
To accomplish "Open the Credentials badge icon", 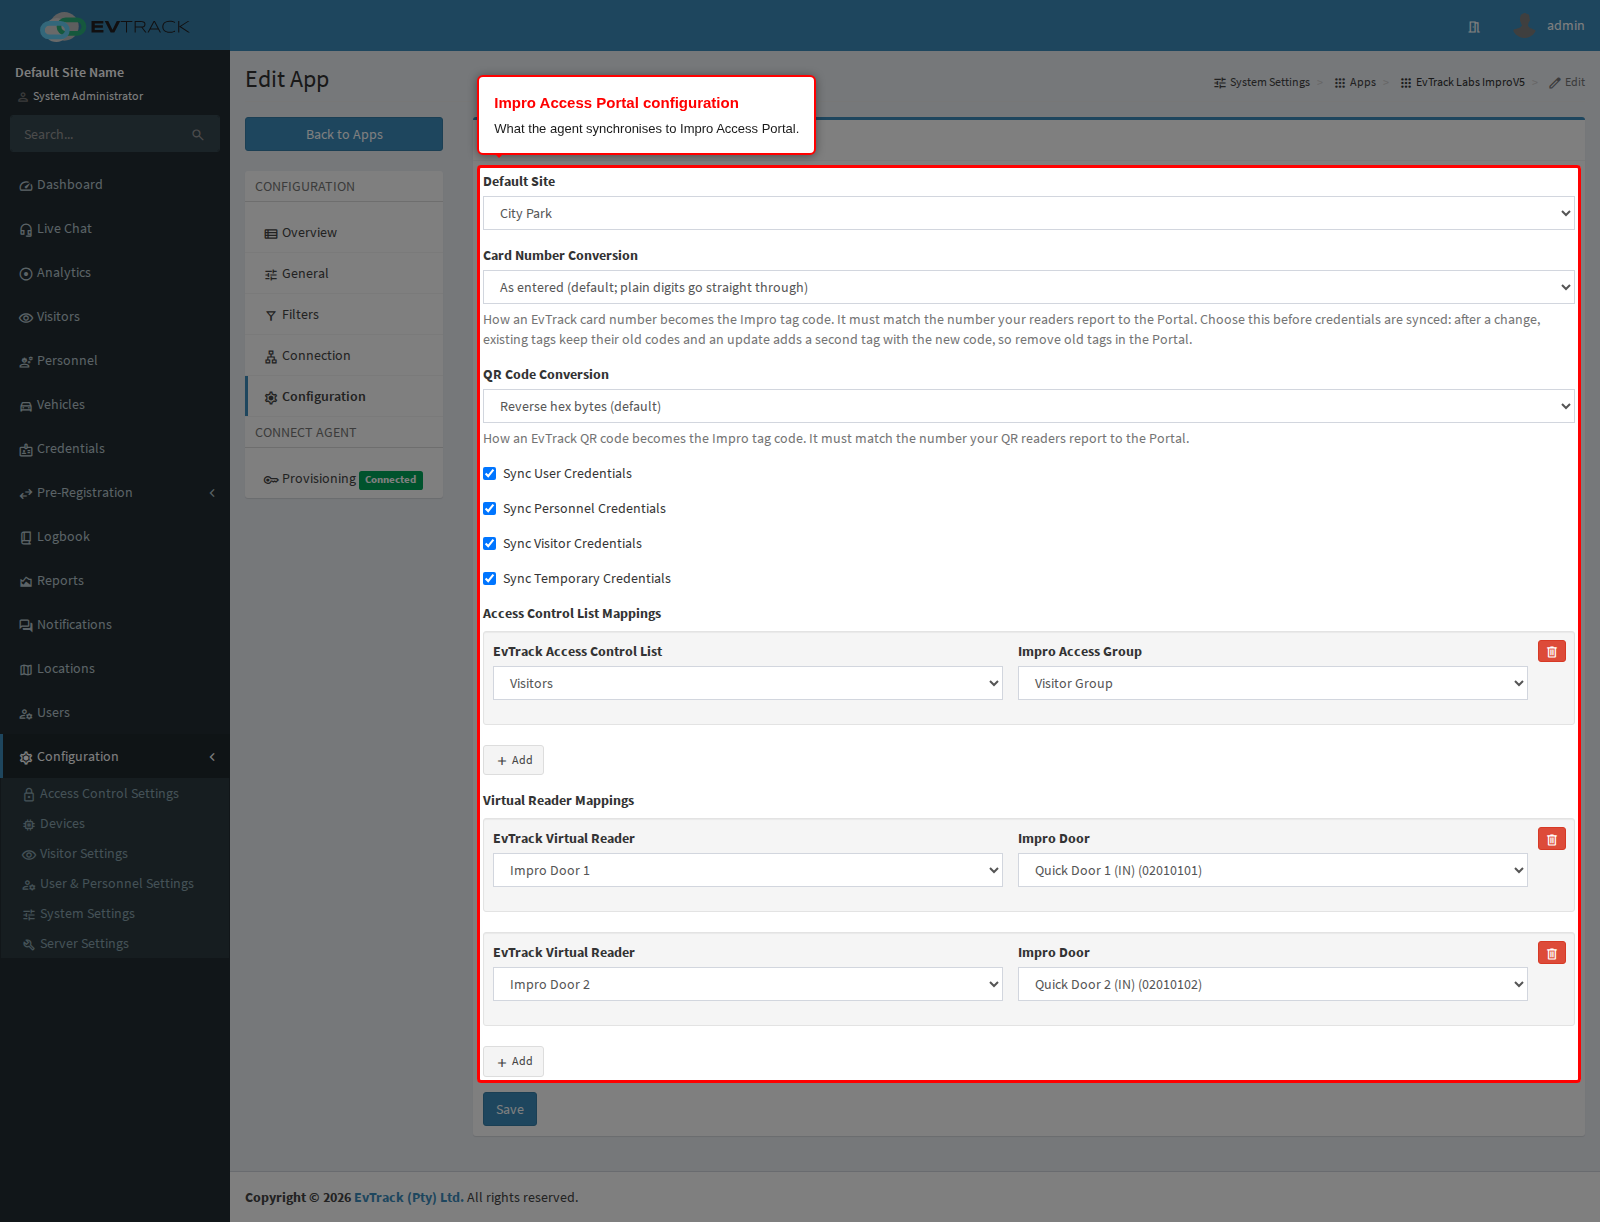I will (26, 450).
